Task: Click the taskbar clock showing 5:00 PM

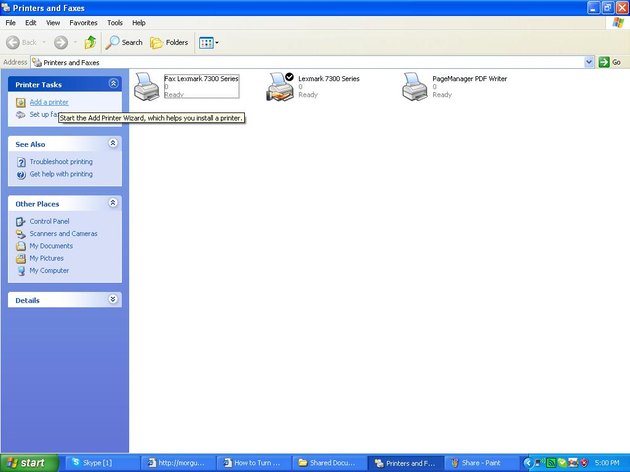Action: click(x=607, y=463)
